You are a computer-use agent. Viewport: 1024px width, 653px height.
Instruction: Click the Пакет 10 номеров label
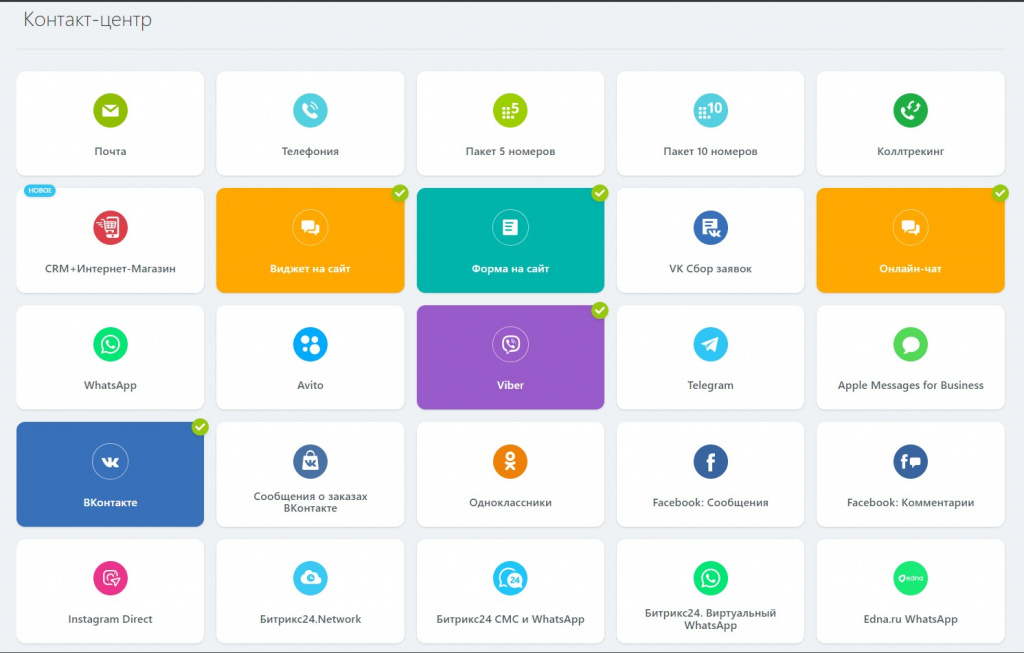point(711,151)
